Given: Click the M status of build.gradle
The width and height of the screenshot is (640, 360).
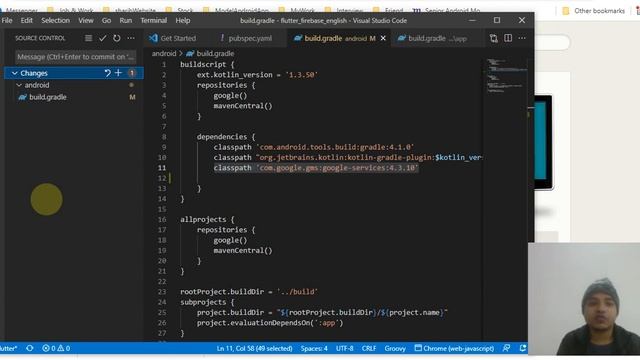Looking at the screenshot, I should pos(132,97).
